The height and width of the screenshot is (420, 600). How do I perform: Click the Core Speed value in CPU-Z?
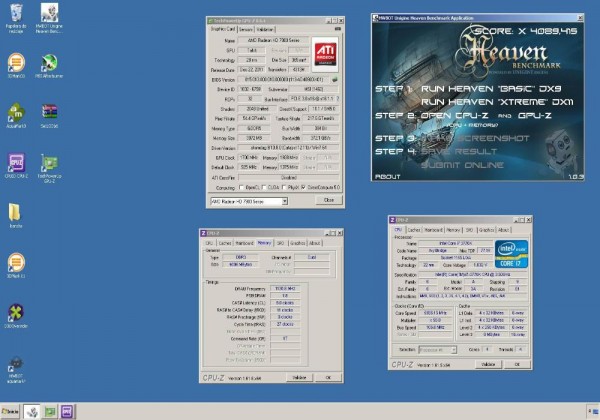(435, 313)
